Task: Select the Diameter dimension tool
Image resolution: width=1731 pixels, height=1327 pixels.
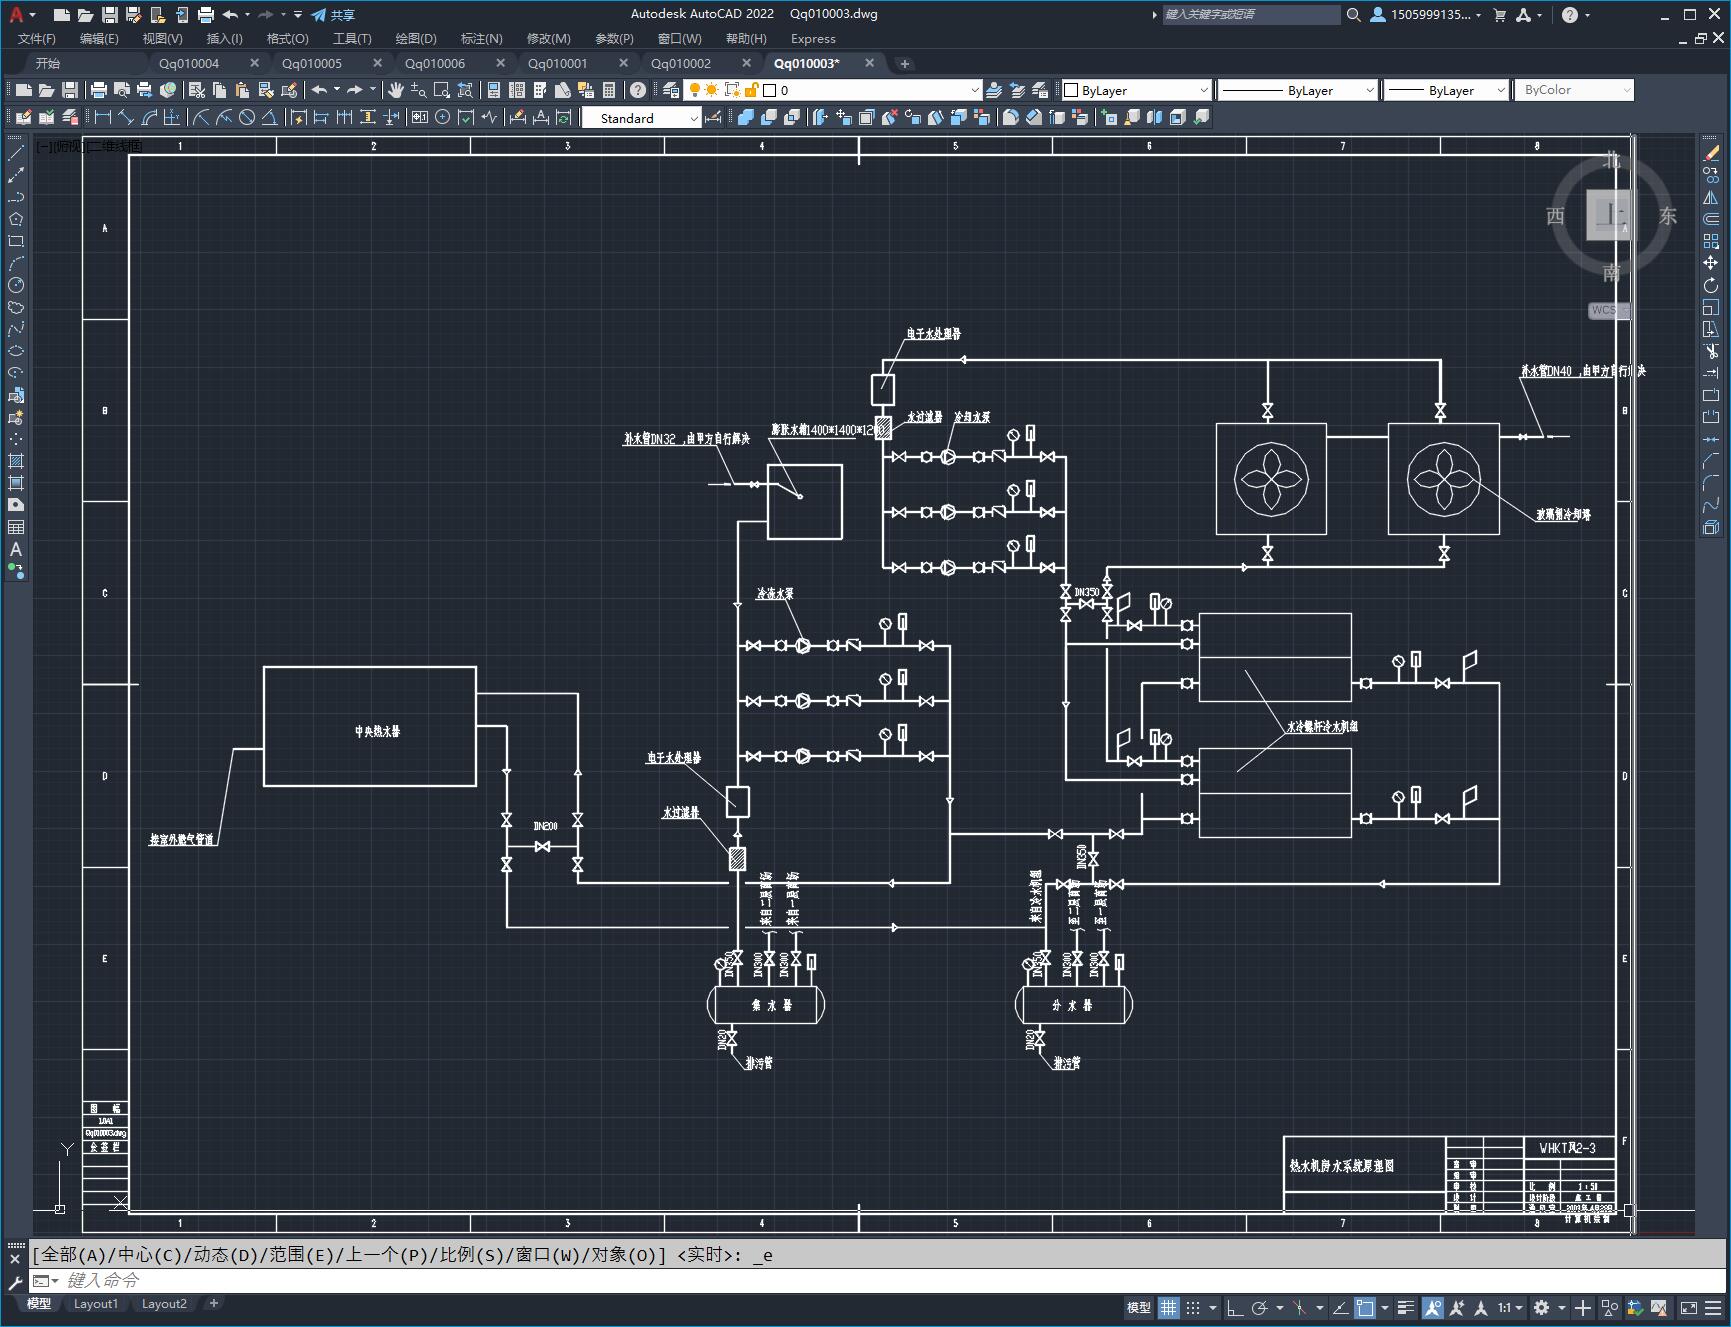Action: (x=247, y=117)
